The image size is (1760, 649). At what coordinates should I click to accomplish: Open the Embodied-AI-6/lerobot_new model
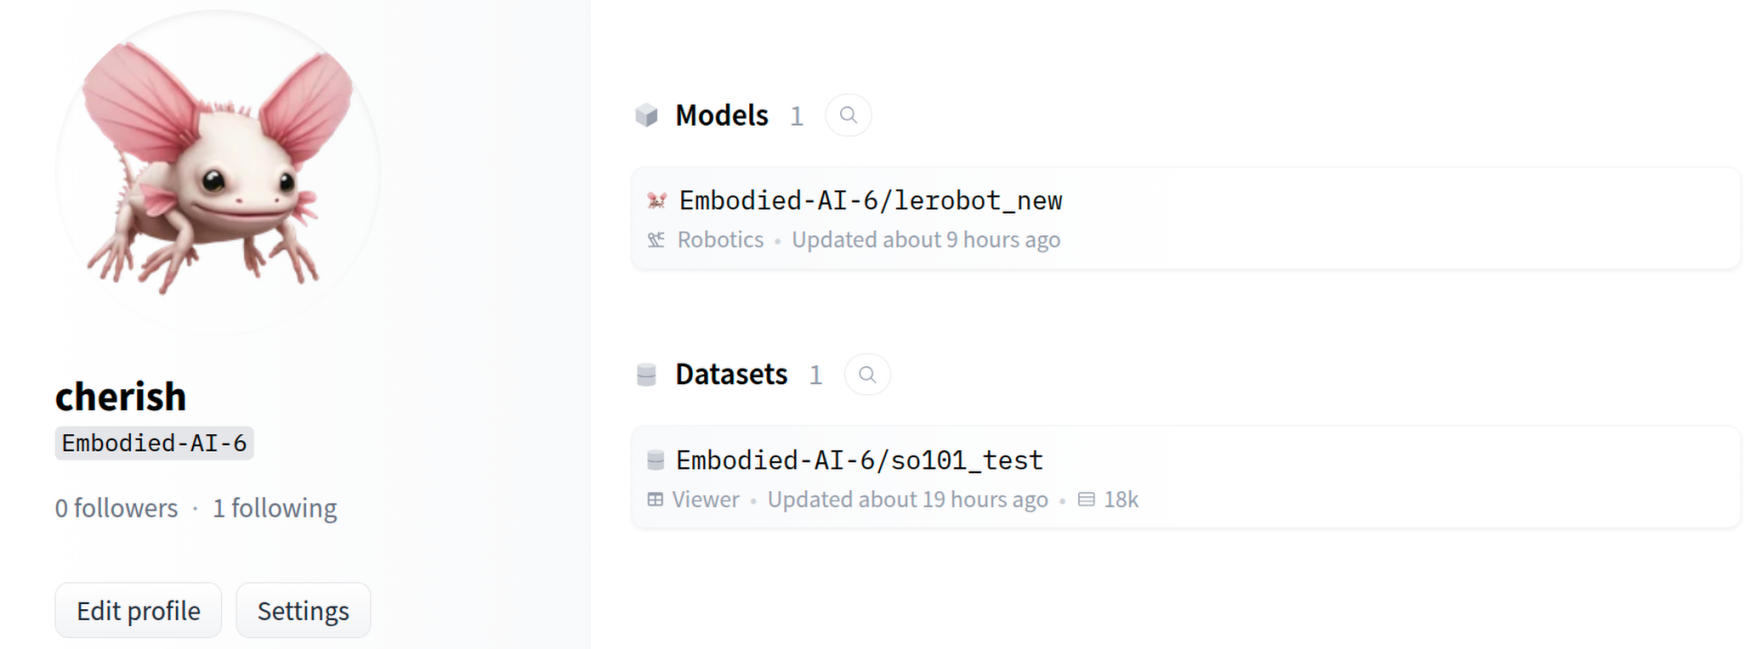click(x=870, y=201)
